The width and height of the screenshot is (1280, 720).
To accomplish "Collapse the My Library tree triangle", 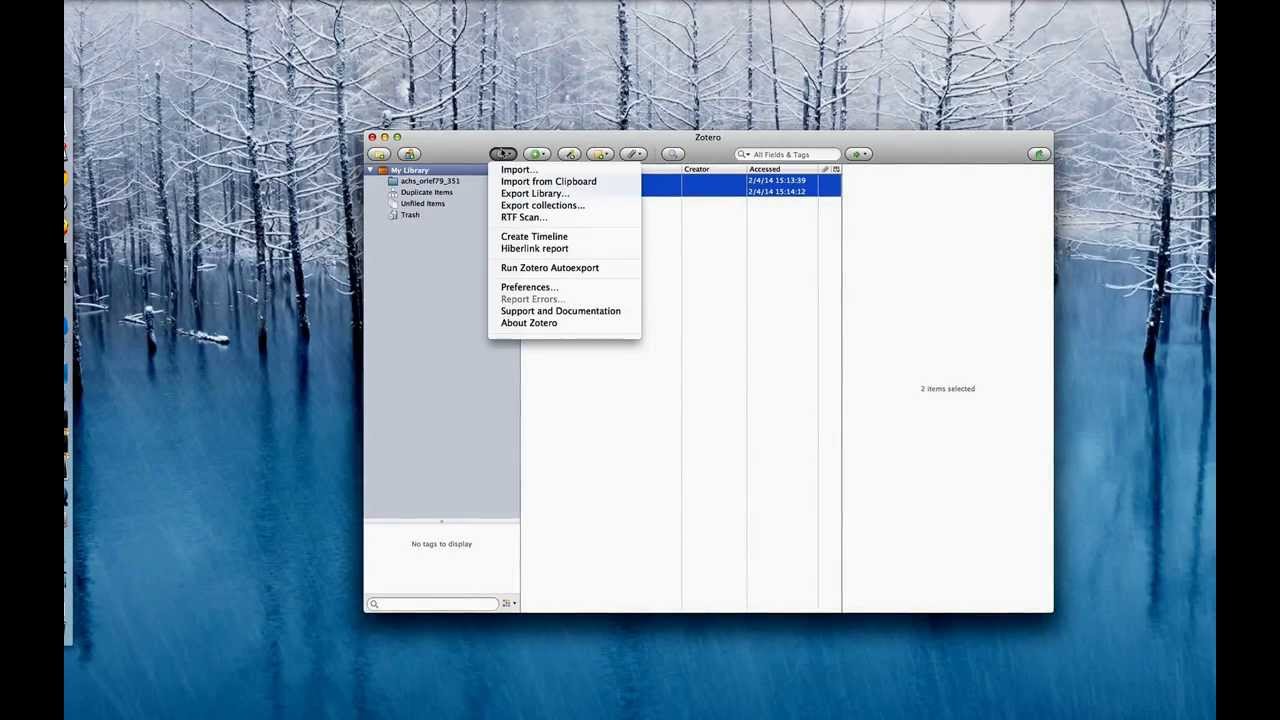I will click(x=370, y=170).
